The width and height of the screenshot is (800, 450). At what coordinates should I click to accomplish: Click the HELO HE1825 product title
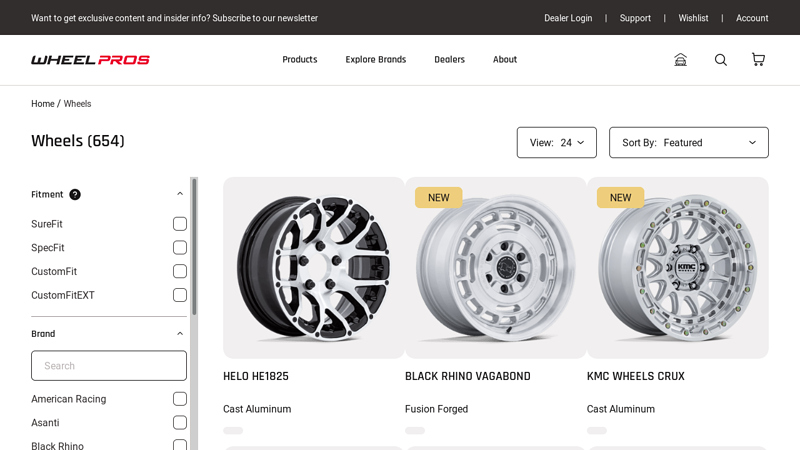[x=256, y=376]
